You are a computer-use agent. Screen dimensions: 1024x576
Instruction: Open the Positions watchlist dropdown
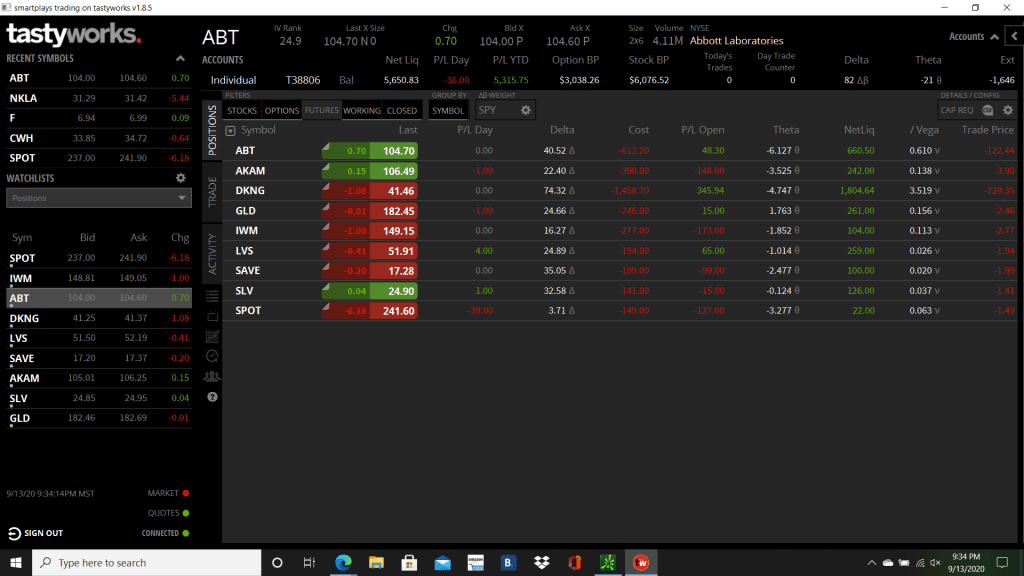(x=98, y=198)
